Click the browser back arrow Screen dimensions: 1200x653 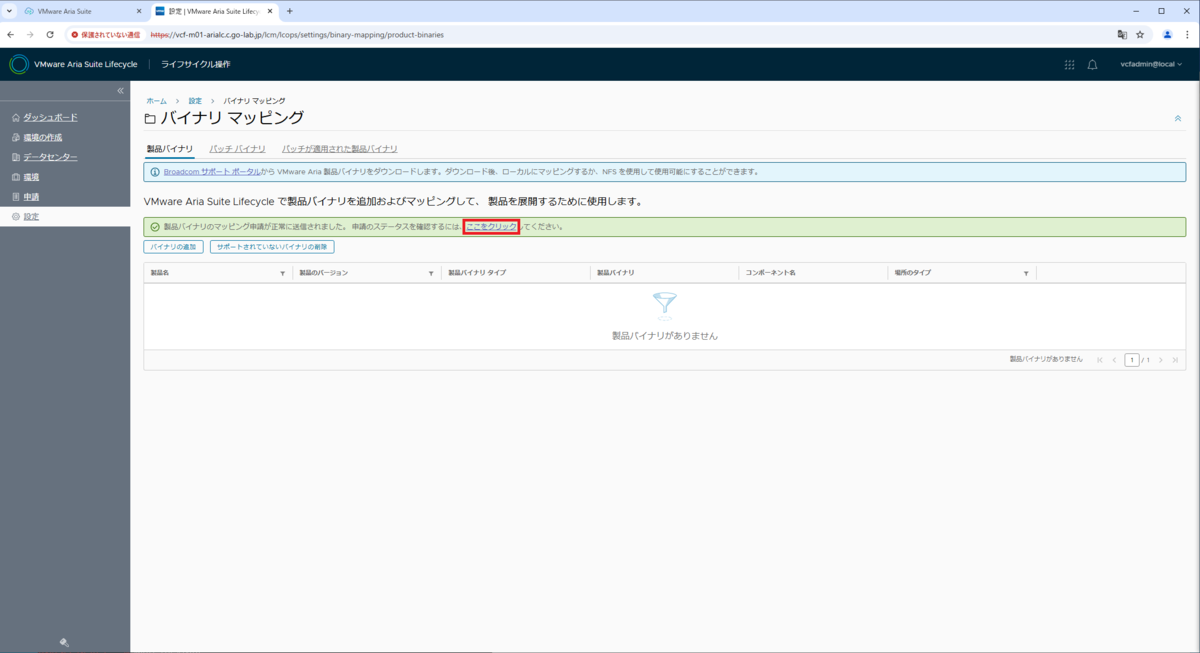(x=11, y=35)
